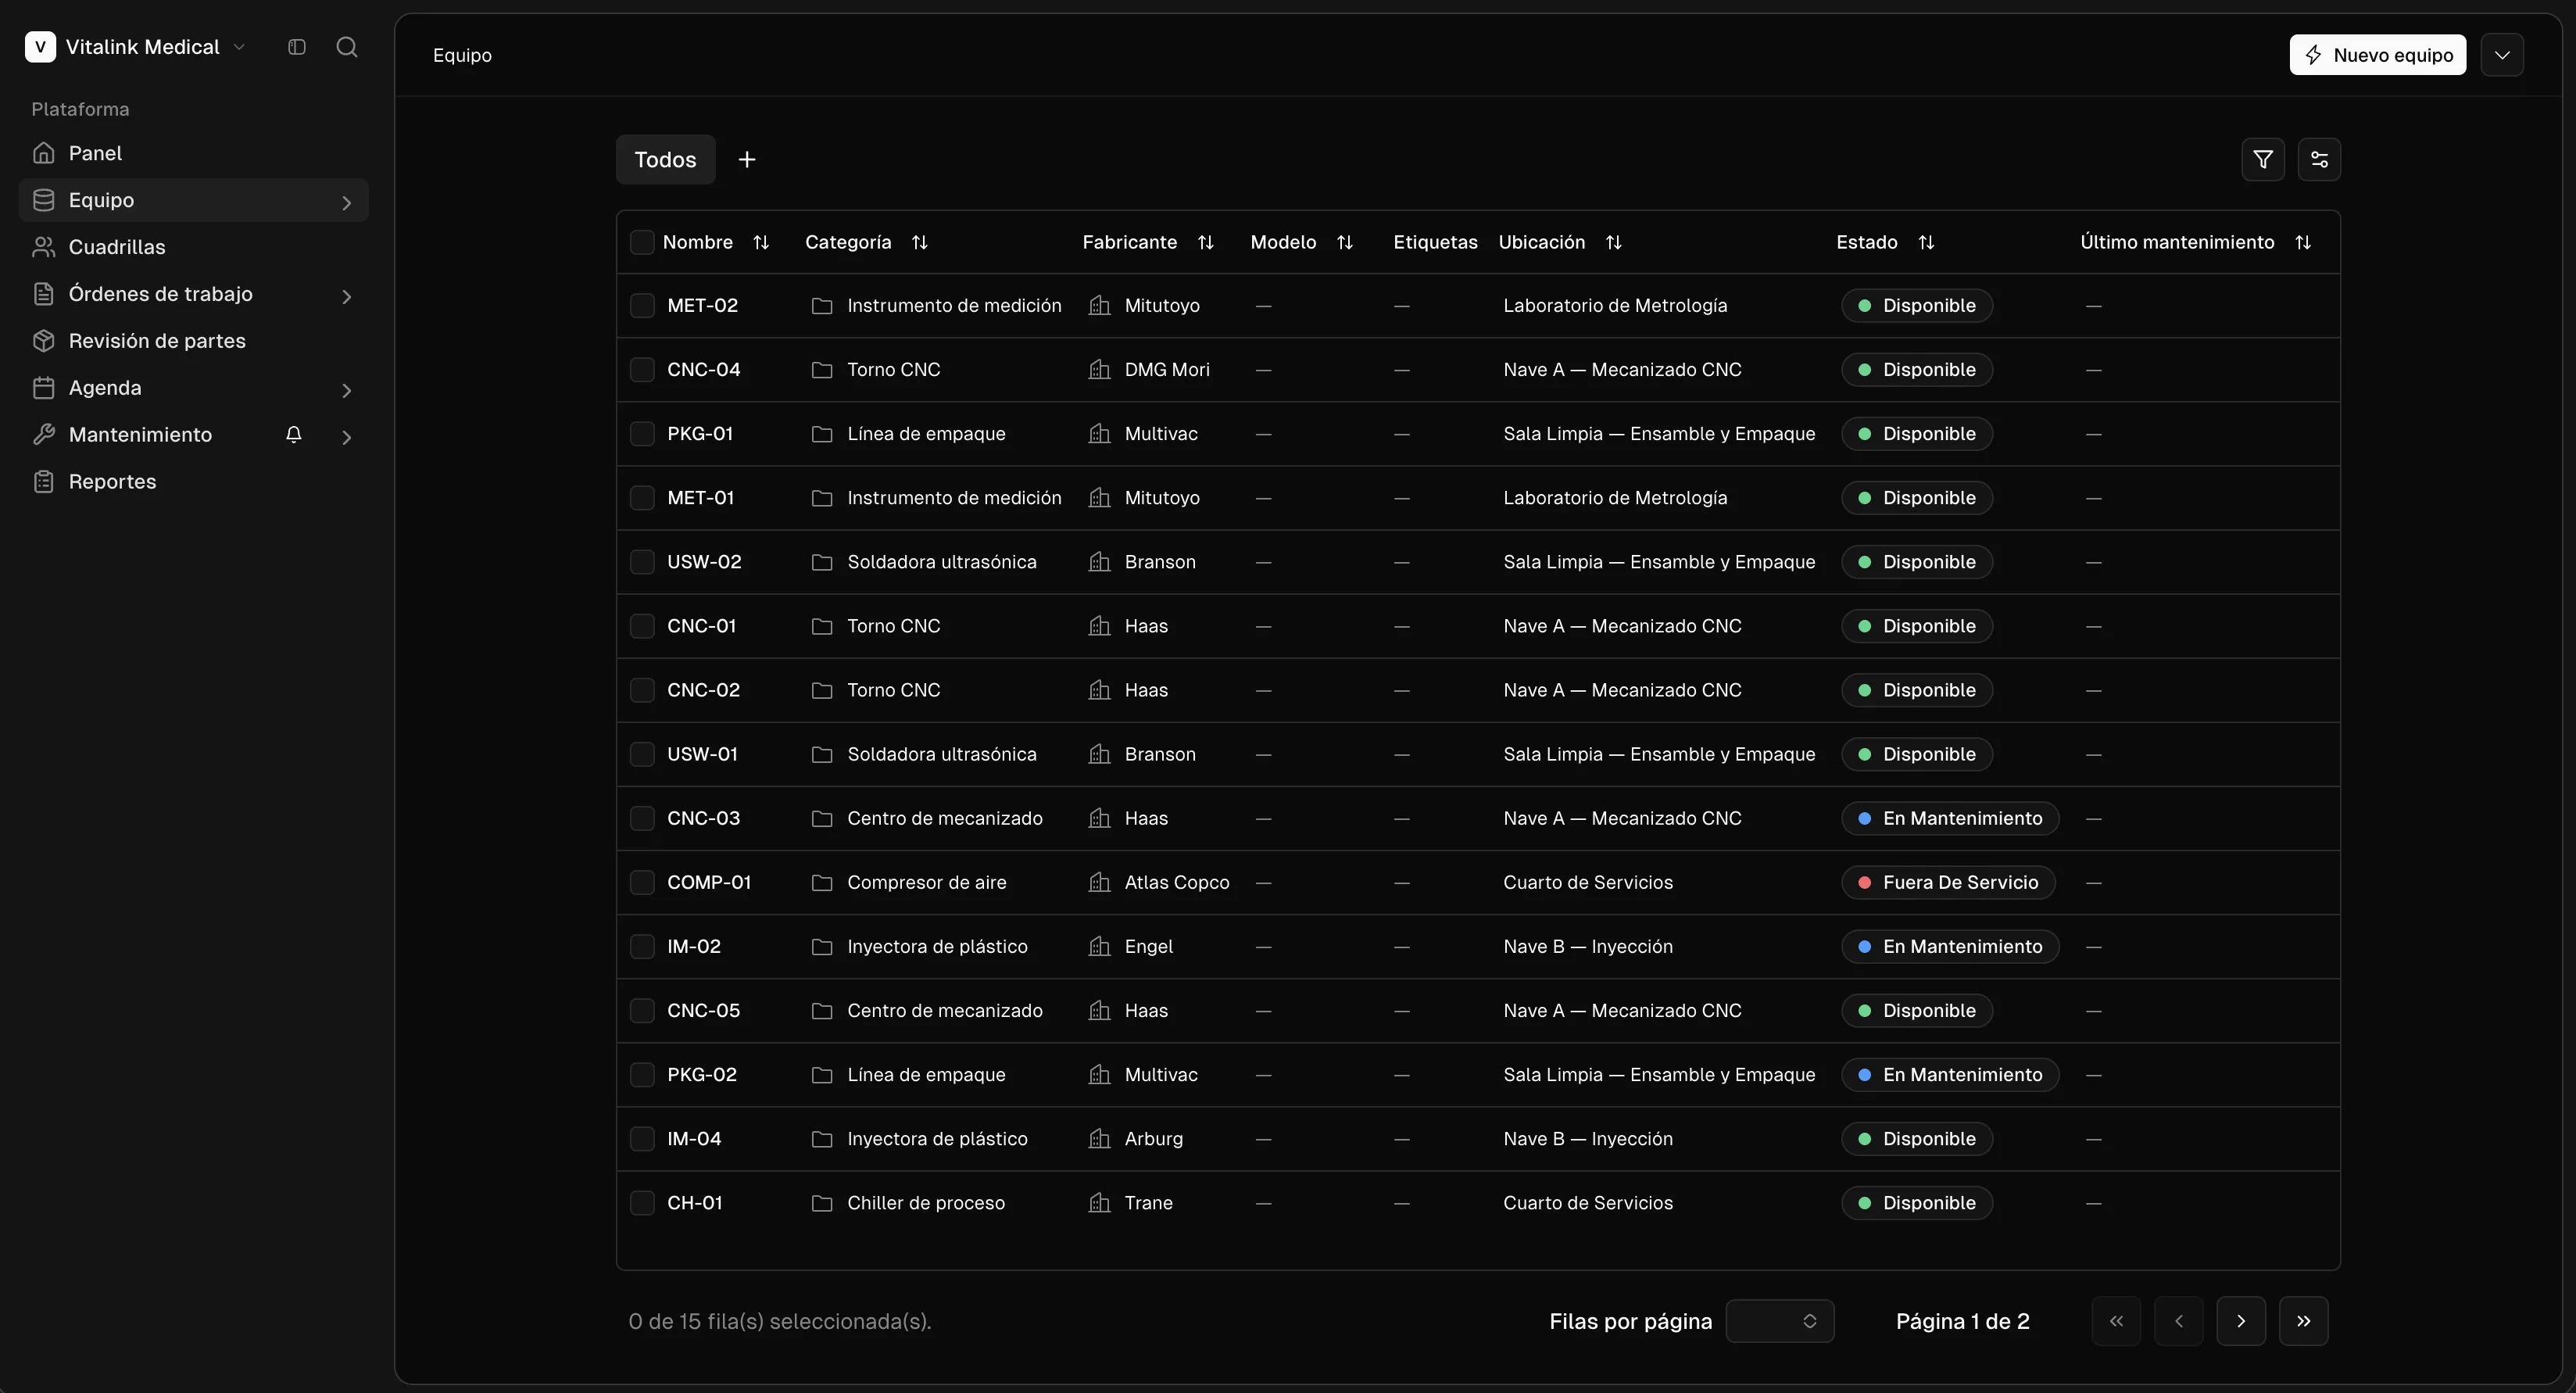Jump to the last page arrow
The height and width of the screenshot is (1393, 2576).
[x=2304, y=1321]
